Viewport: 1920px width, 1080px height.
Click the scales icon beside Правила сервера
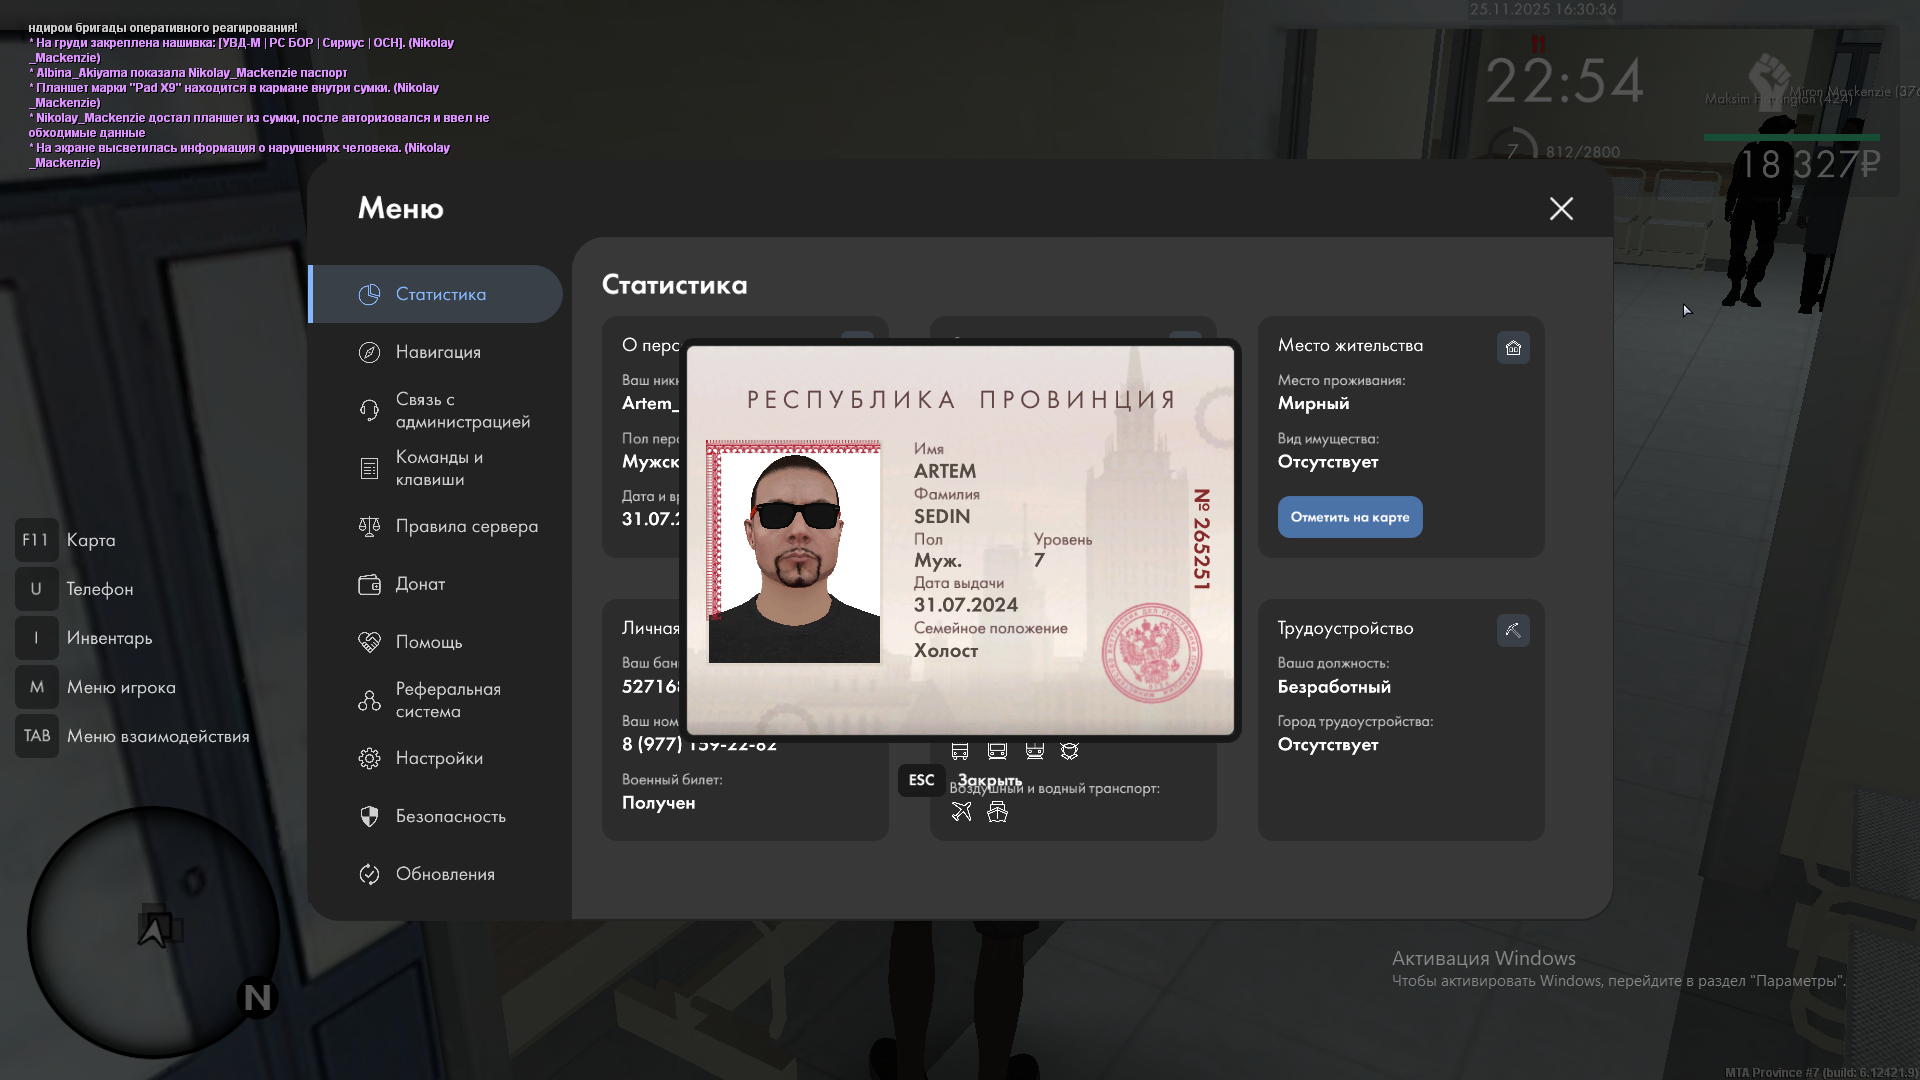[x=369, y=526]
